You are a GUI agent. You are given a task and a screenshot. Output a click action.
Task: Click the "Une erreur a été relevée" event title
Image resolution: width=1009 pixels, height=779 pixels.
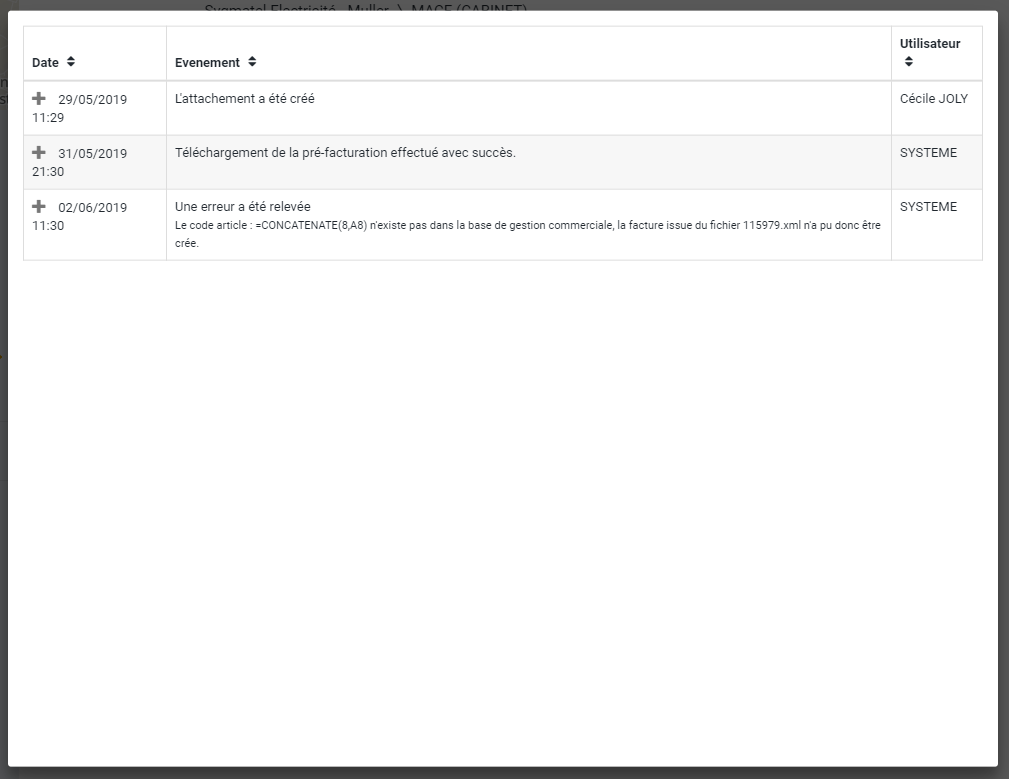coord(243,207)
